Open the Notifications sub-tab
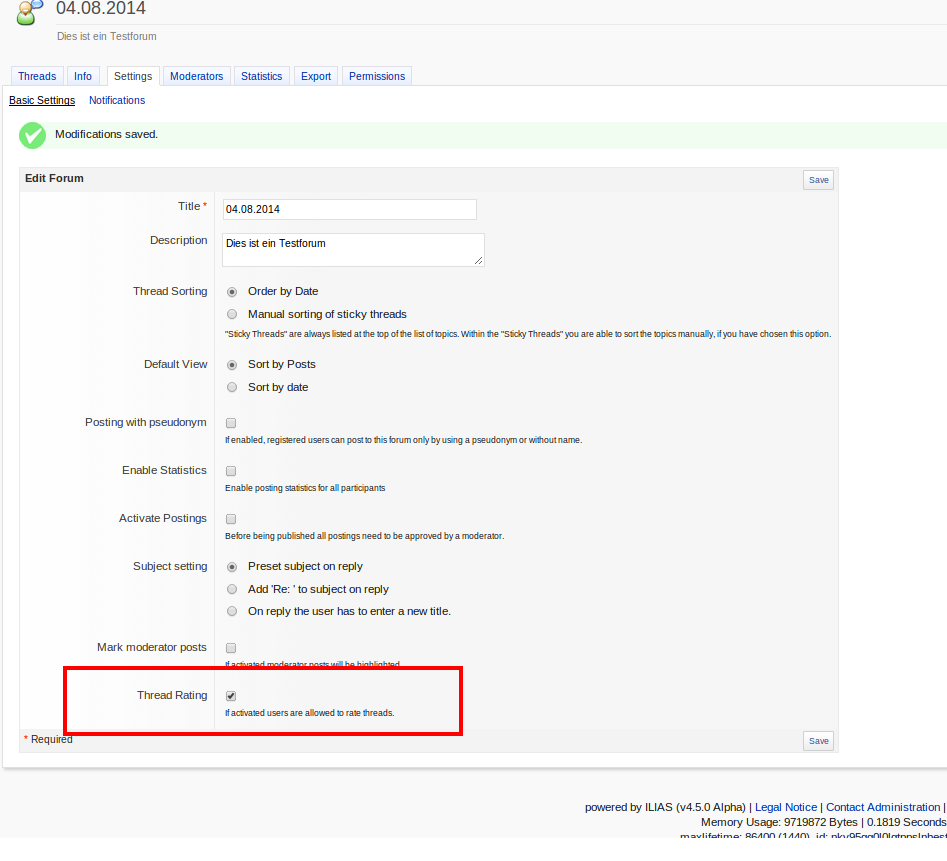The height and width of the screenshot is (861, 947). (x=117, y=100)
